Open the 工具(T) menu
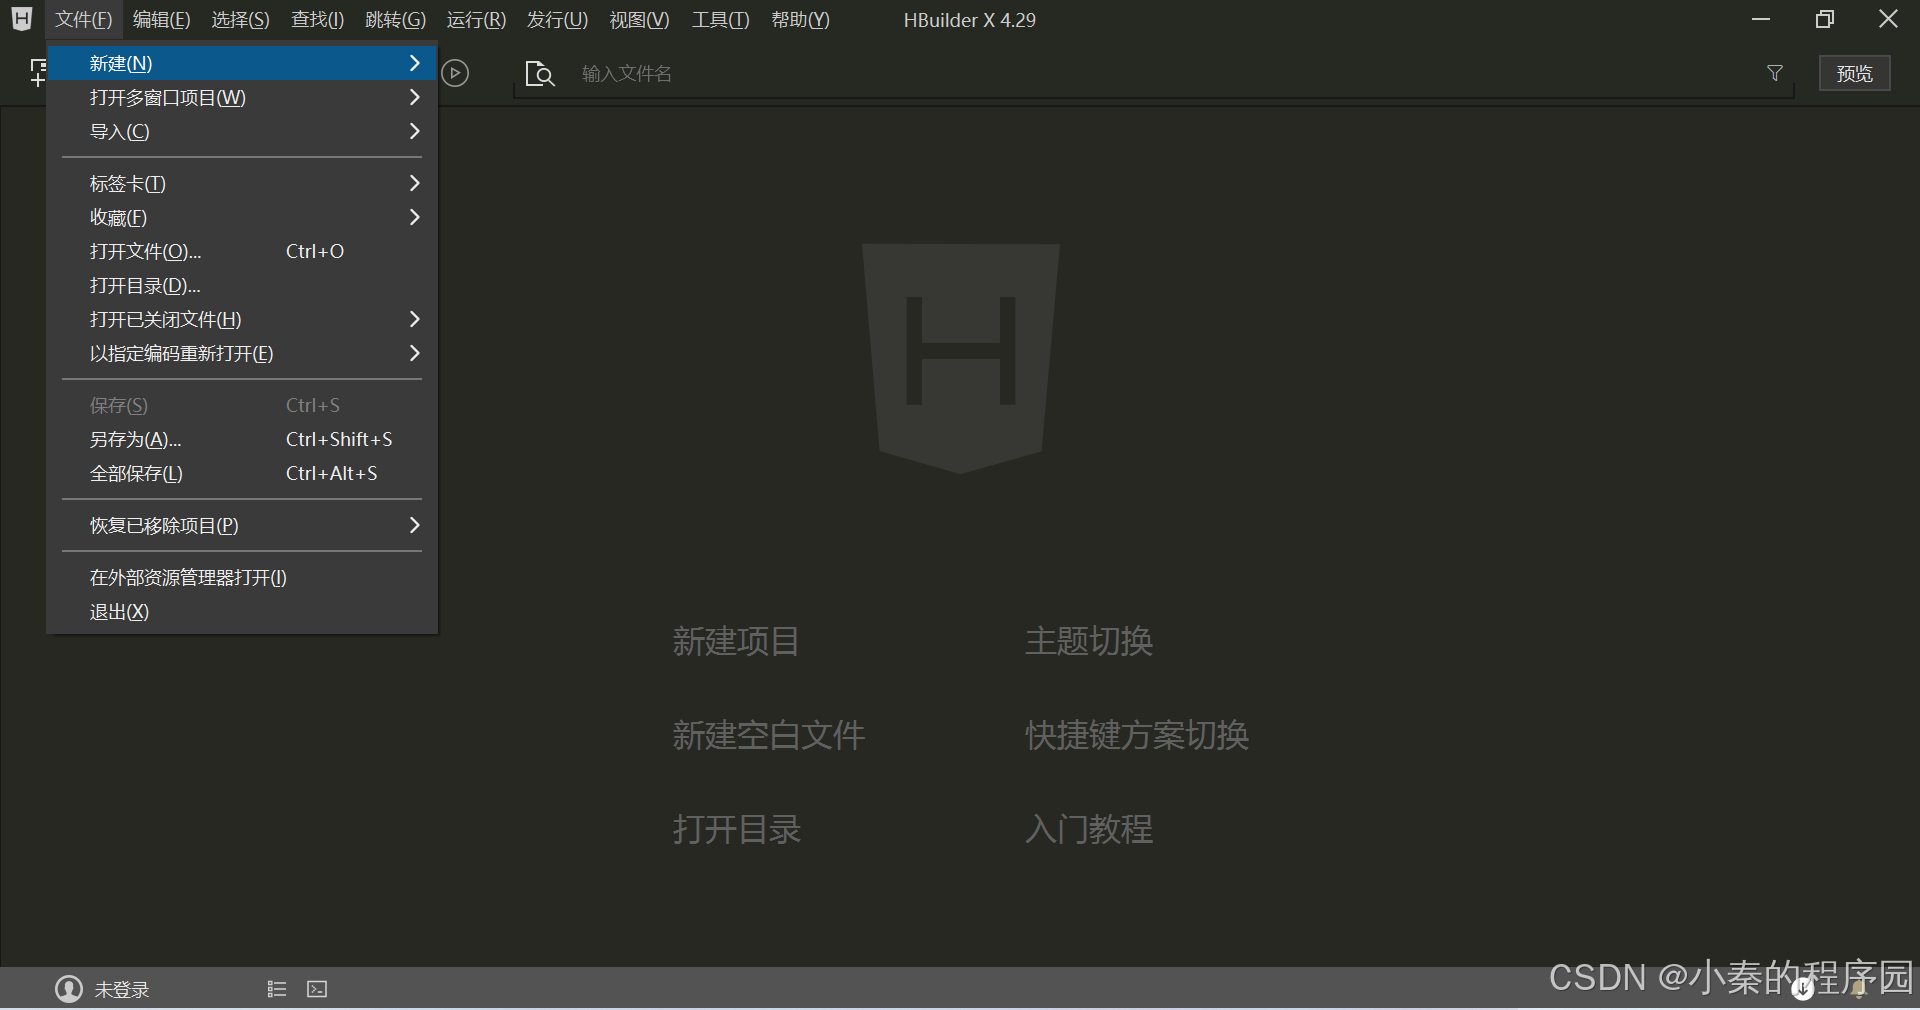This screenshot has width=1920, height=1010. [720, 20]
